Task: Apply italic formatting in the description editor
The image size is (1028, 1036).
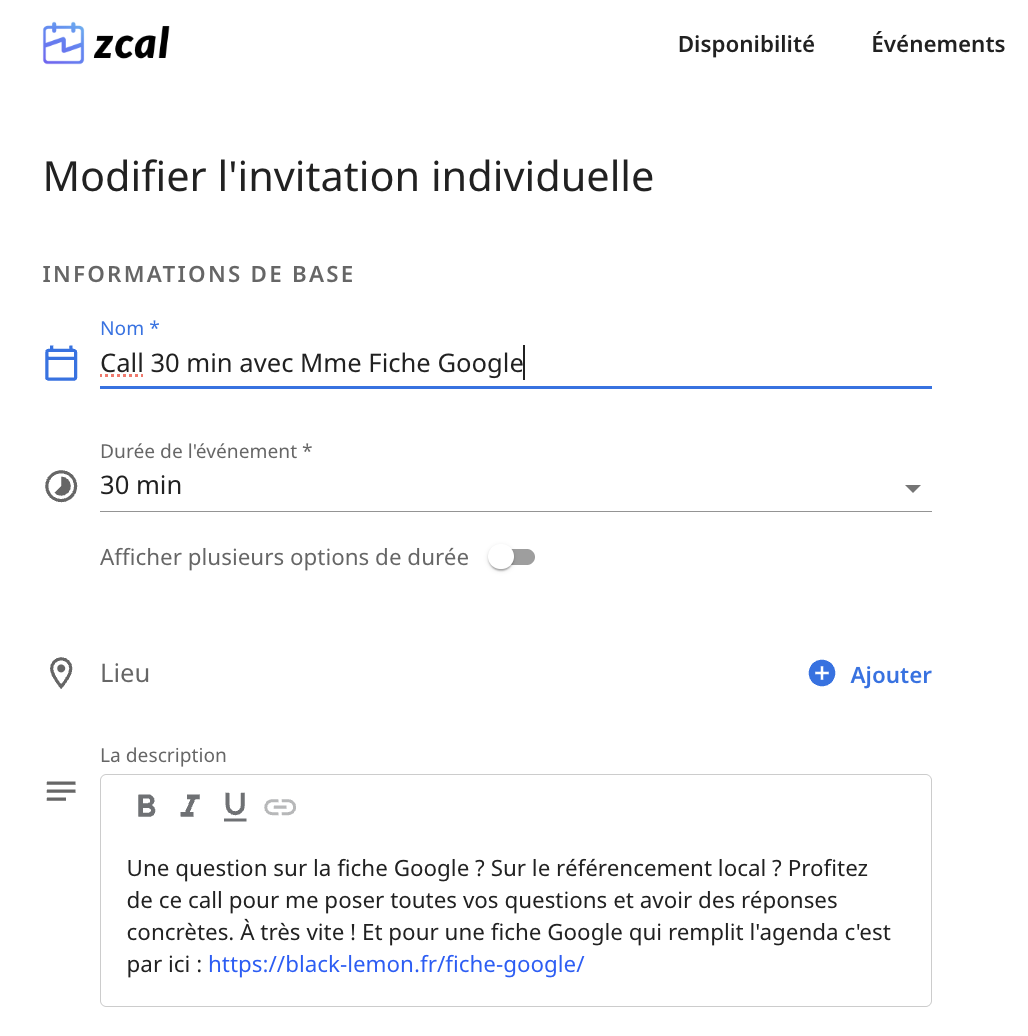Action: [x=190, y=806]
